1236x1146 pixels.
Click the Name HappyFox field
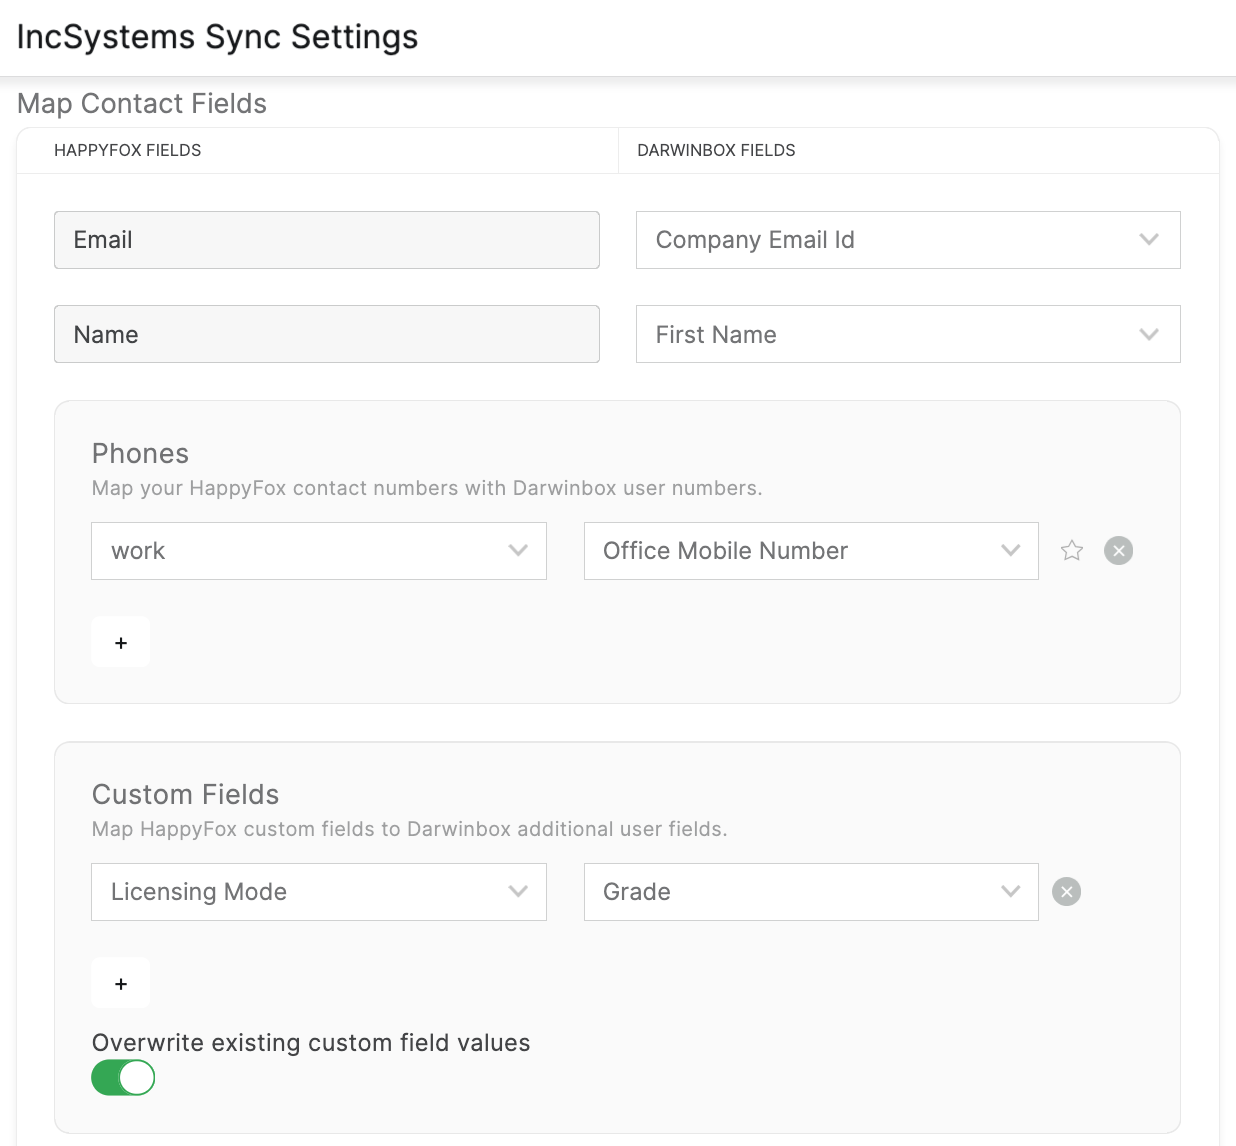pos(327,334)
